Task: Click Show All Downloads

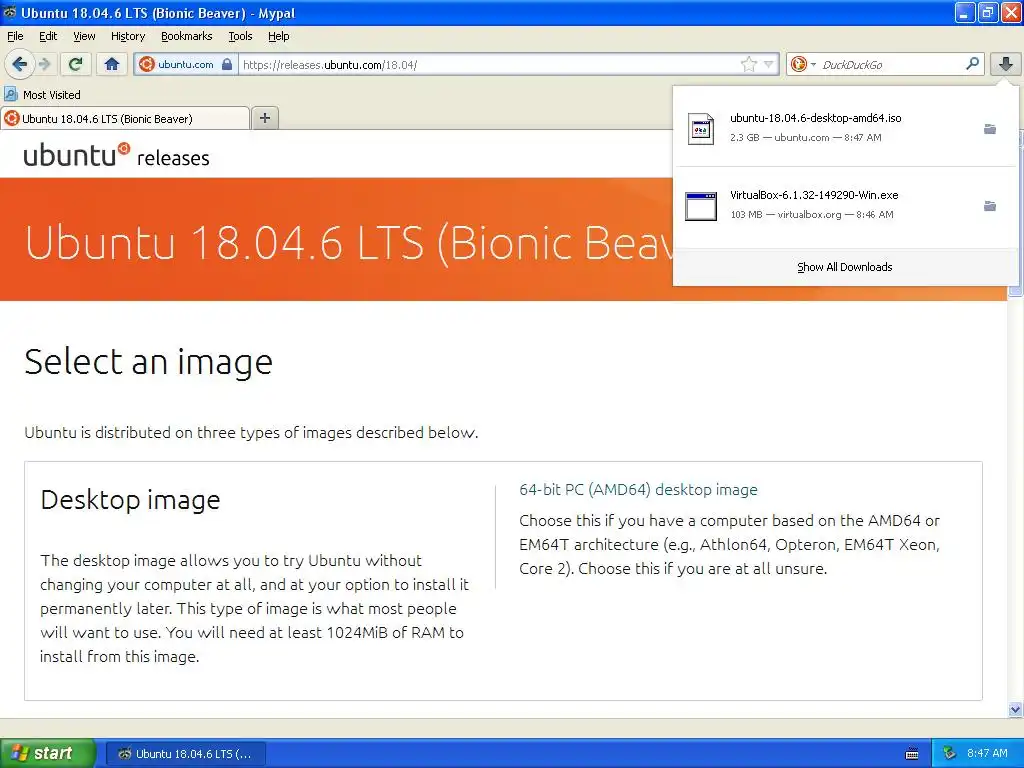Action: [844, 267]
